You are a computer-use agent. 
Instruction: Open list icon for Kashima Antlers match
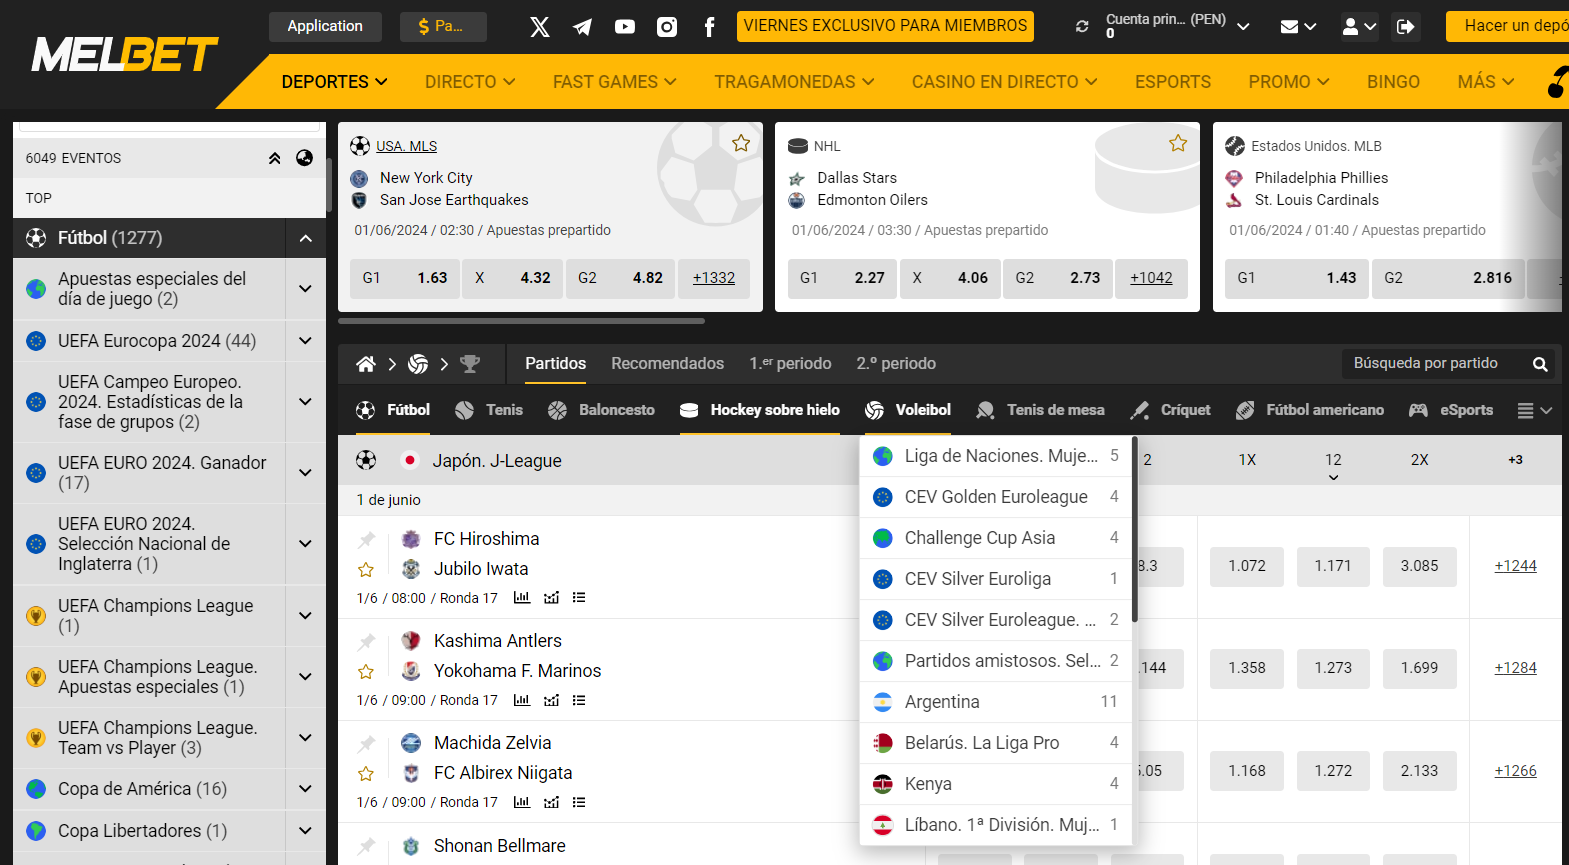tap(579, 700)
